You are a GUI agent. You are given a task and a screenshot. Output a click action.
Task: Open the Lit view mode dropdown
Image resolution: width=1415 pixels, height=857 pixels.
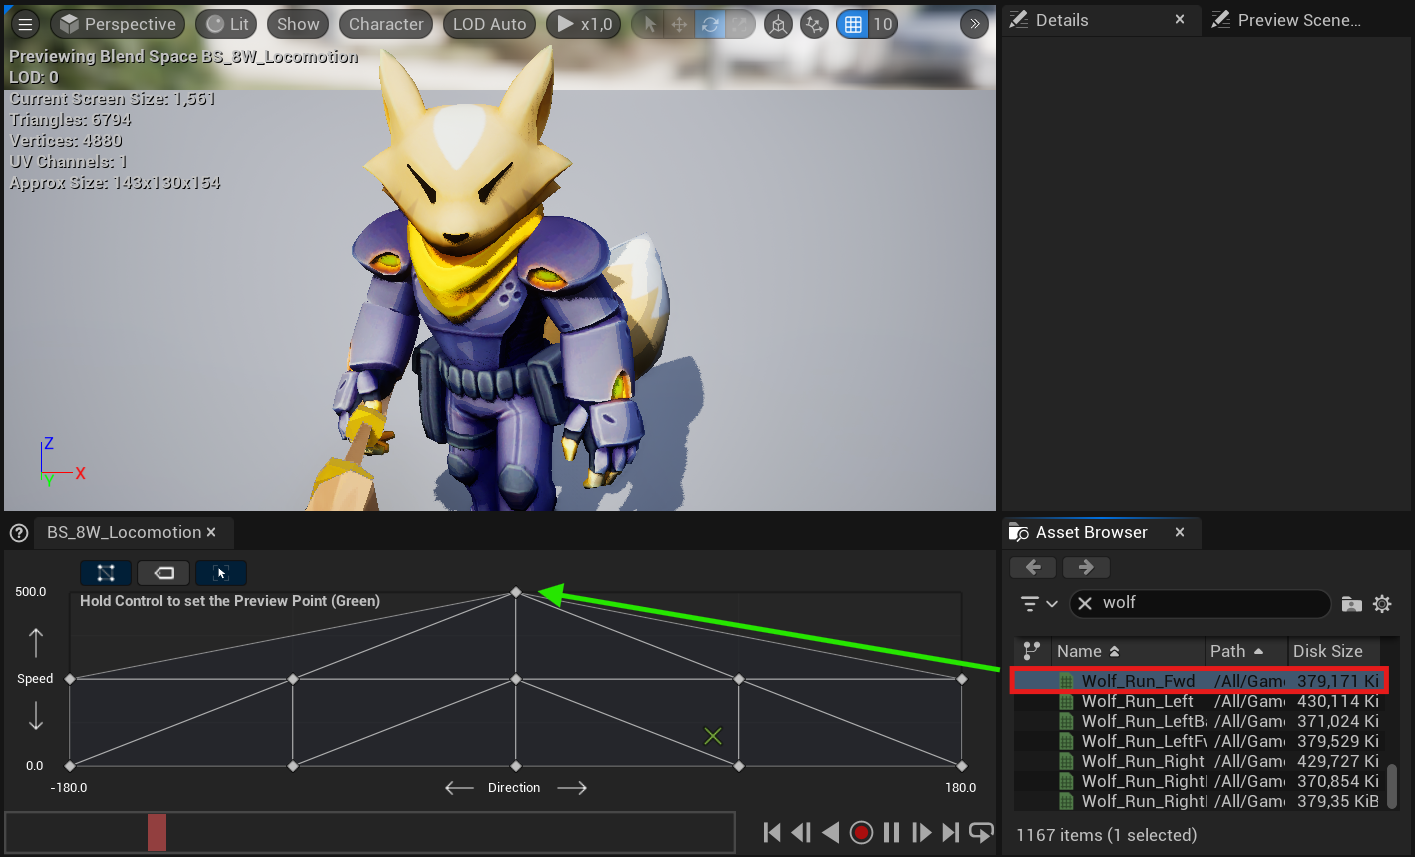pos(227,24)
